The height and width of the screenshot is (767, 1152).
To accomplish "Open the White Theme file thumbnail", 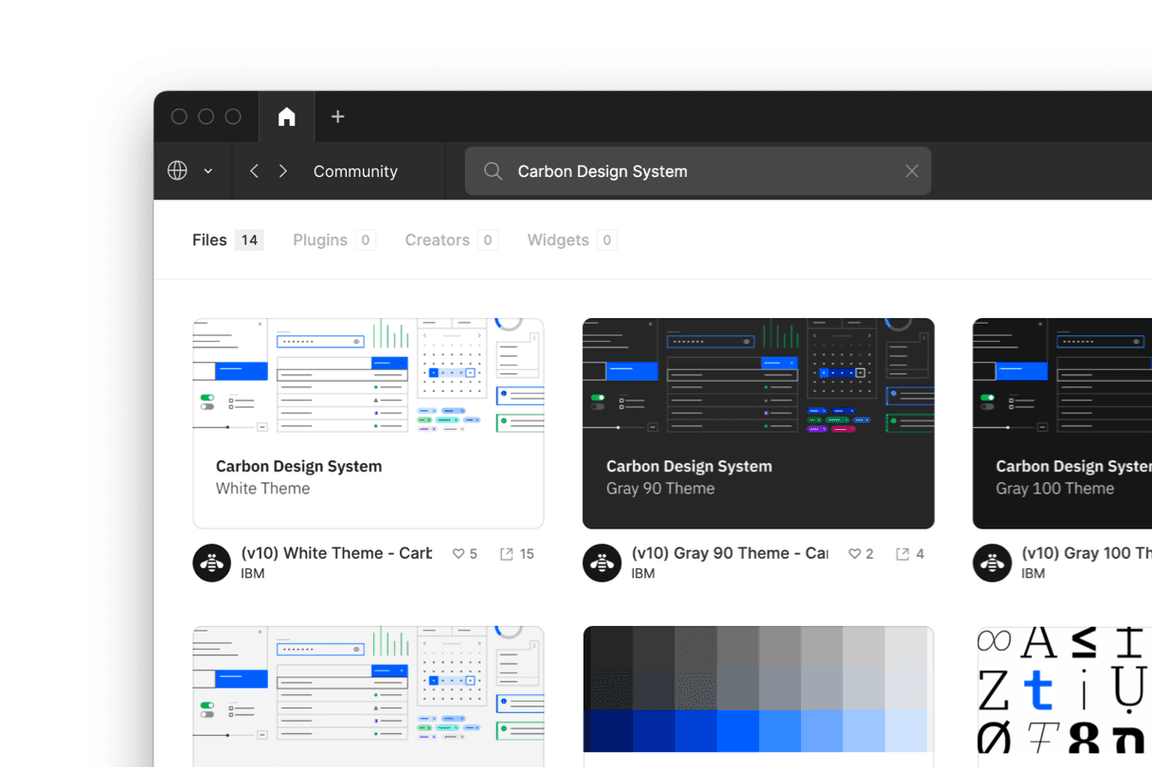I will tap(368, 423).
